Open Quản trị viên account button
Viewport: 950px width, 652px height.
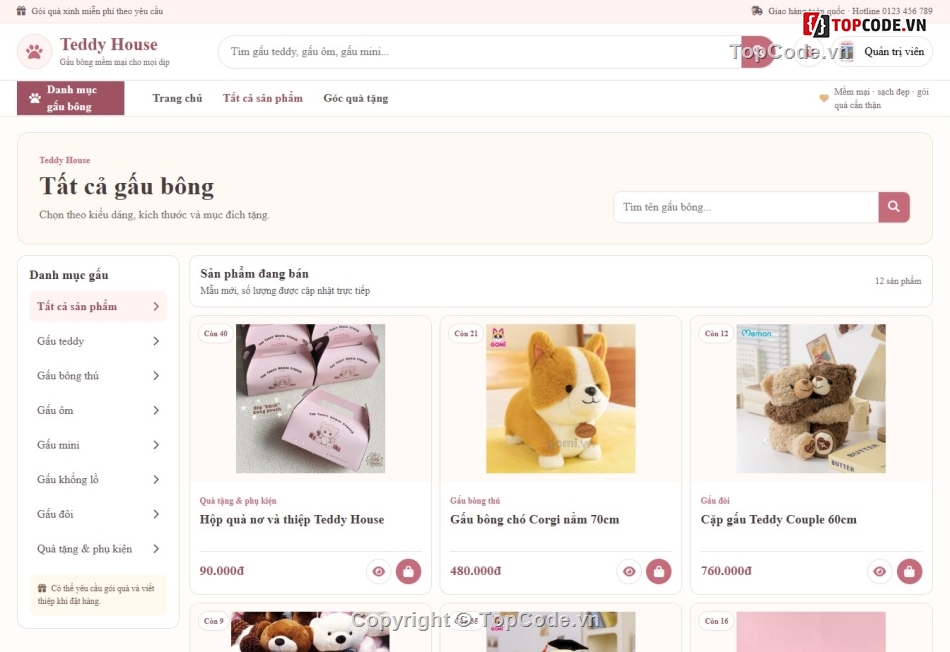coord(882,52)
